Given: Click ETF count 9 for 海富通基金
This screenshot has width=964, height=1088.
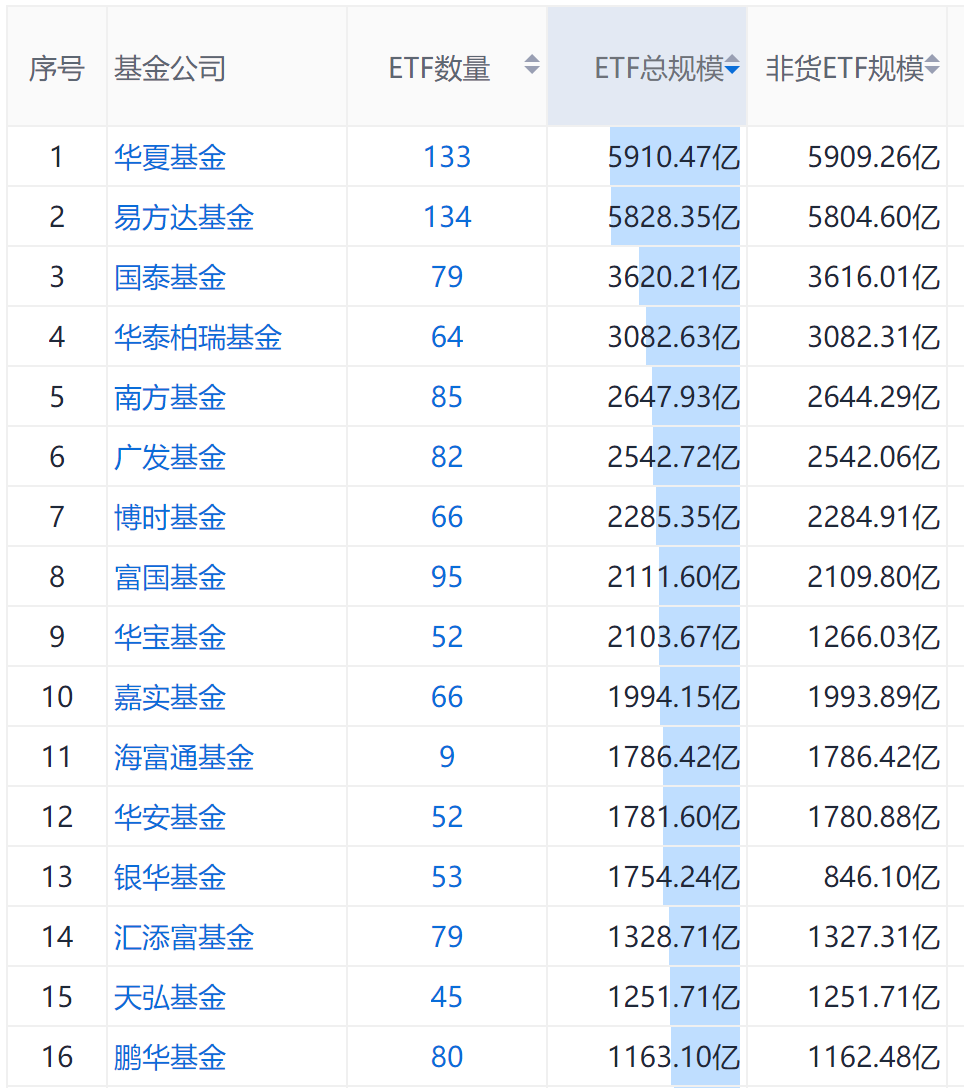Looking at the screenshot, I should [447, 757].
